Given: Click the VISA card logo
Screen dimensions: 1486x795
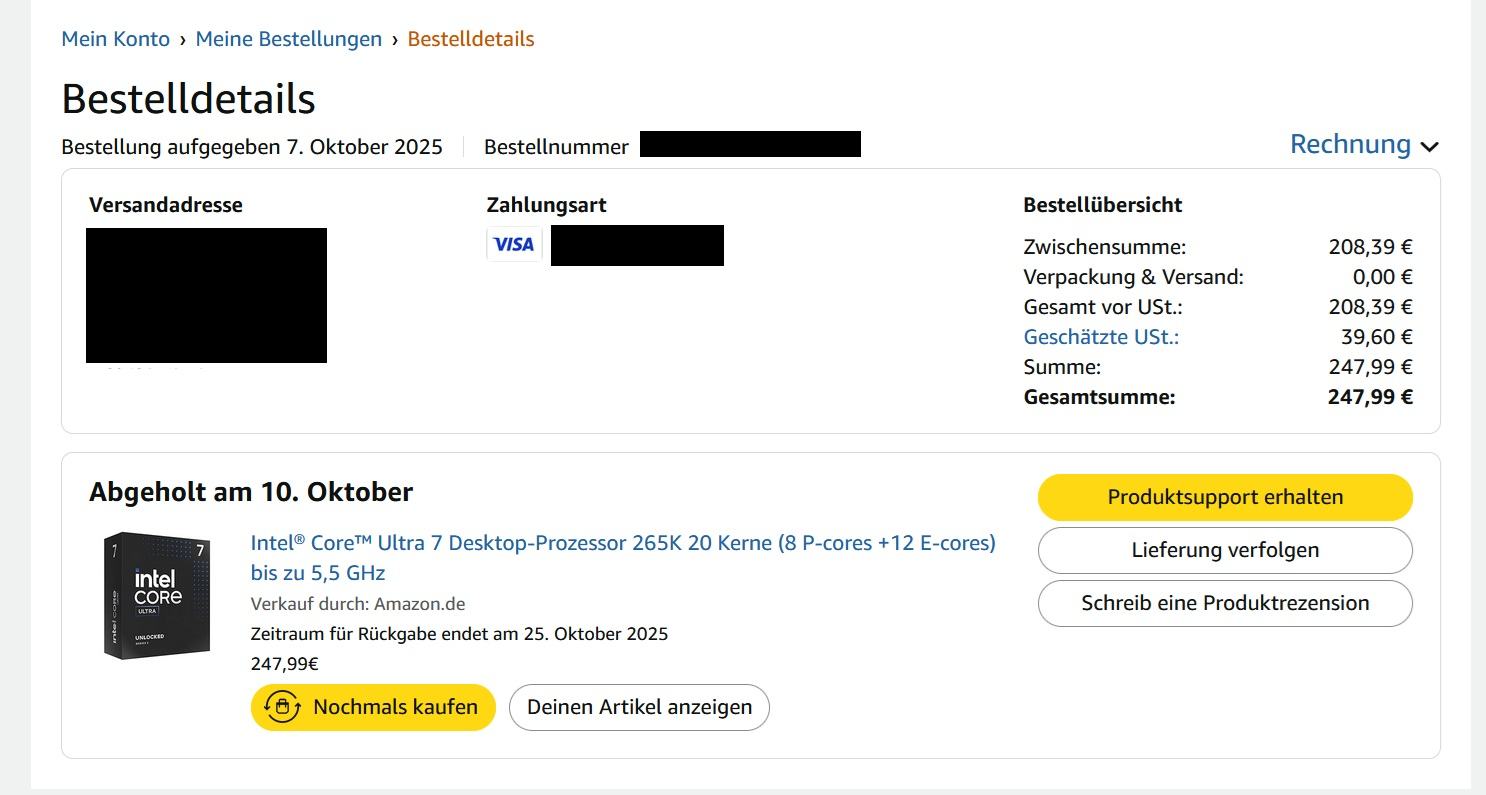Looking at the screenshot, I should (514, 244).
